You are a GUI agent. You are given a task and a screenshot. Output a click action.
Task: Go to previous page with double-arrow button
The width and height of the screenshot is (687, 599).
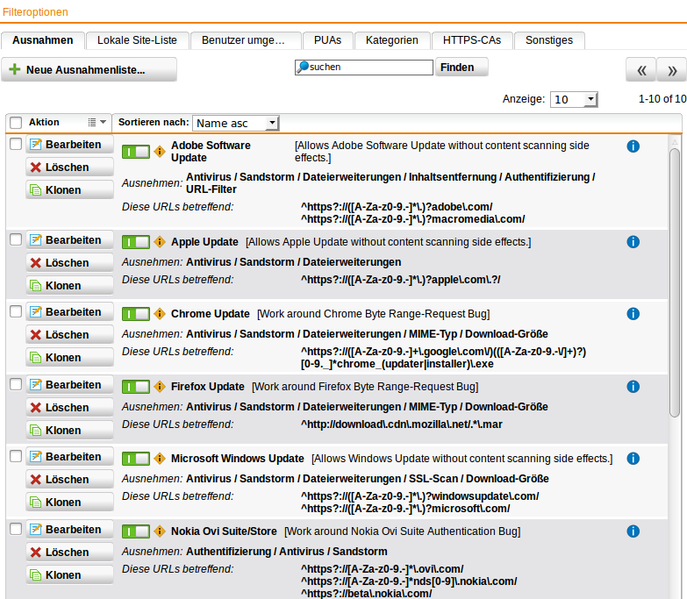click(x=641, y=70)
